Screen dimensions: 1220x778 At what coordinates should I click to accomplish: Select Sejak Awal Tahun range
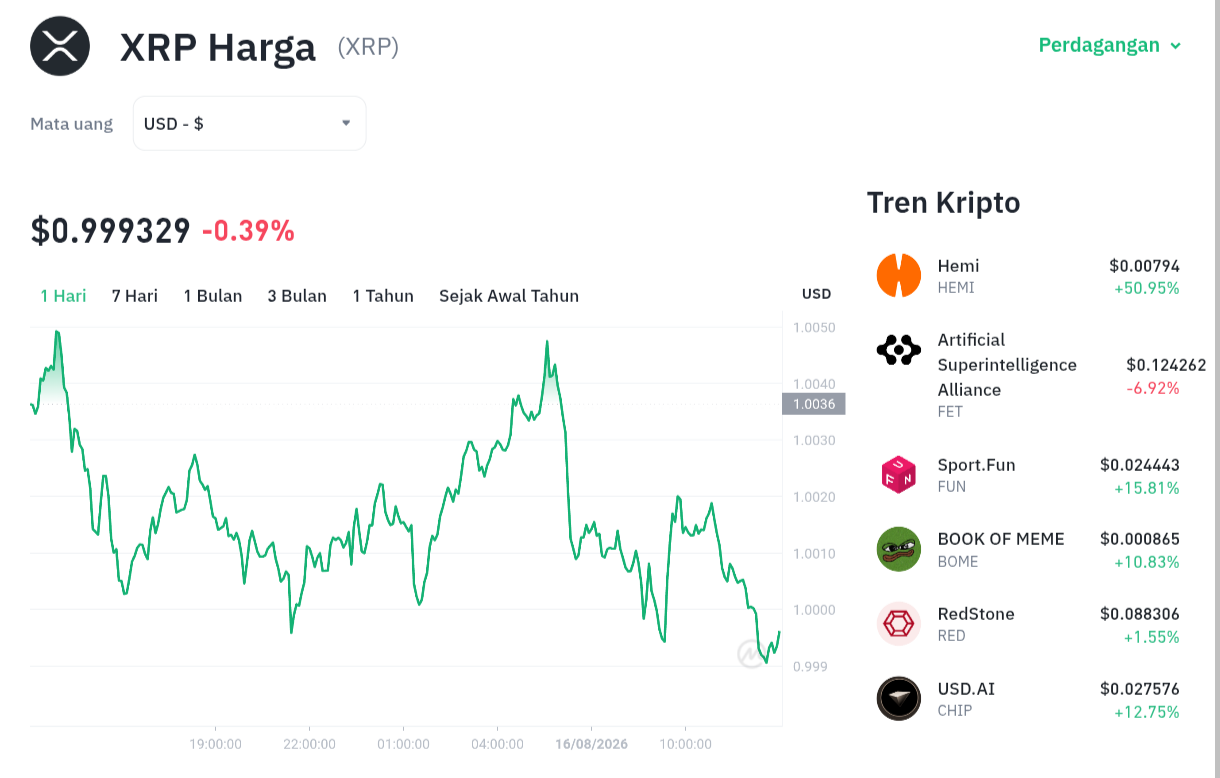[x=509, y=295]
